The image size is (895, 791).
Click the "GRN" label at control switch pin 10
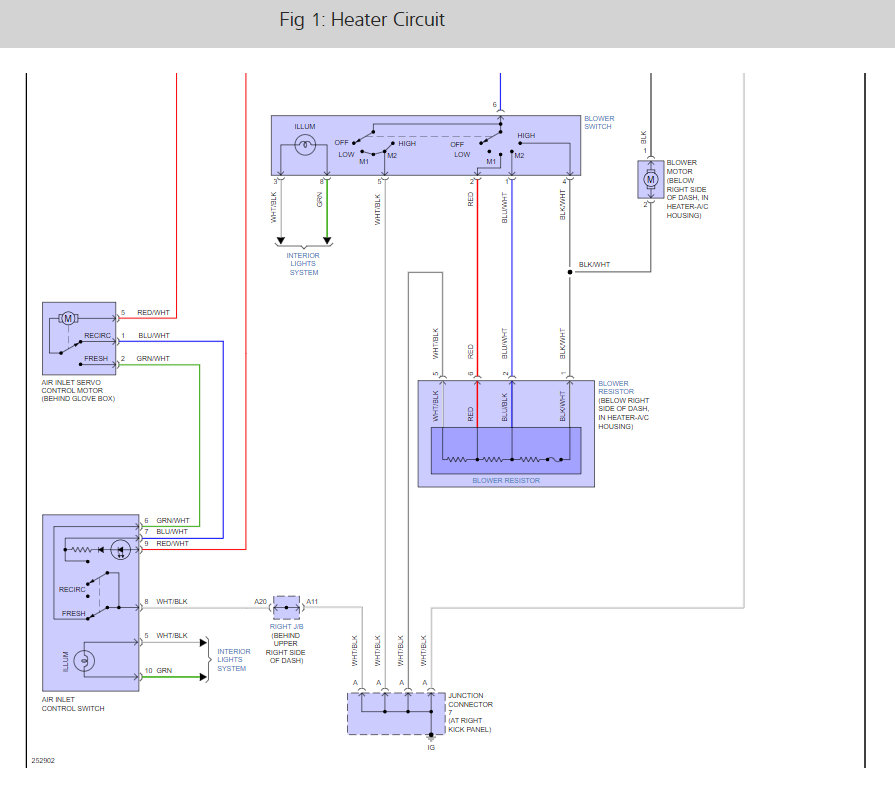(x=164, y=671)
